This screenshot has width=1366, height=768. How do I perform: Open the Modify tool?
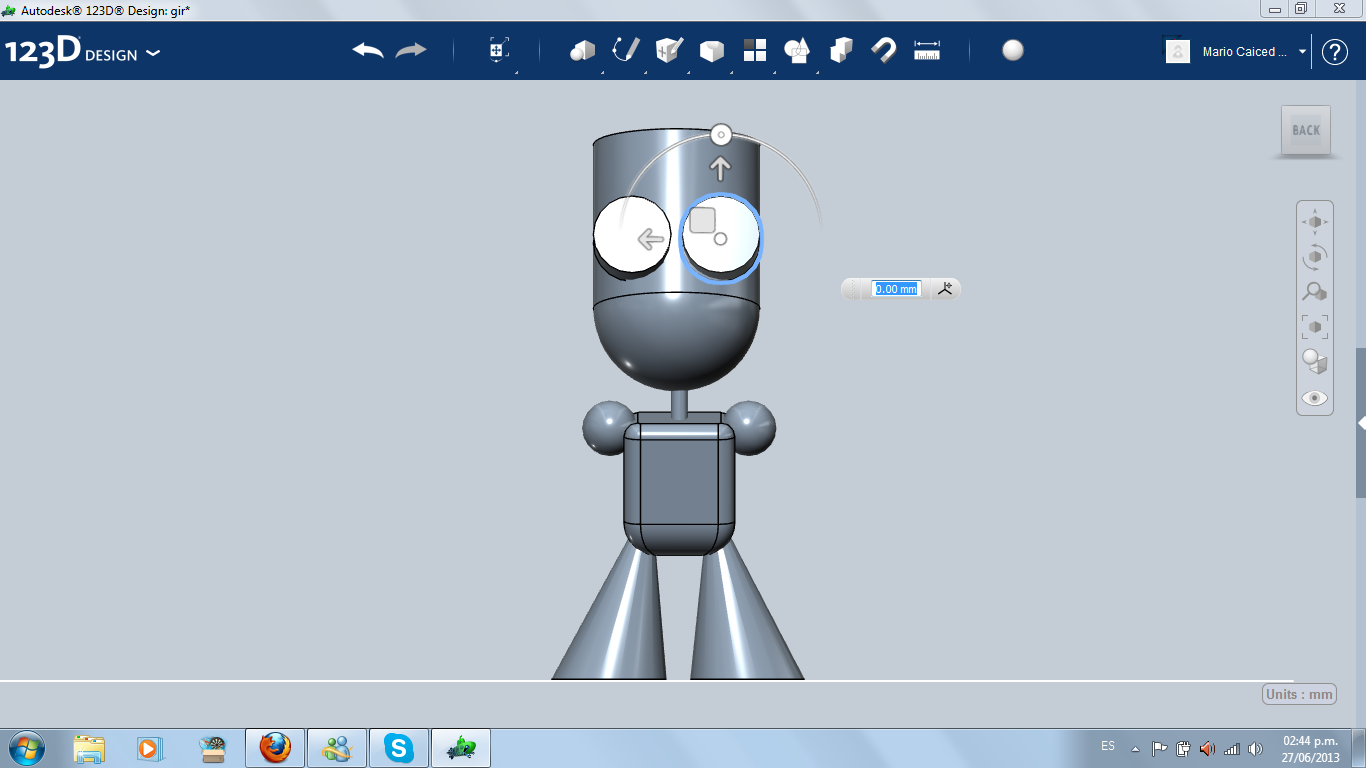tap(712, 50)
